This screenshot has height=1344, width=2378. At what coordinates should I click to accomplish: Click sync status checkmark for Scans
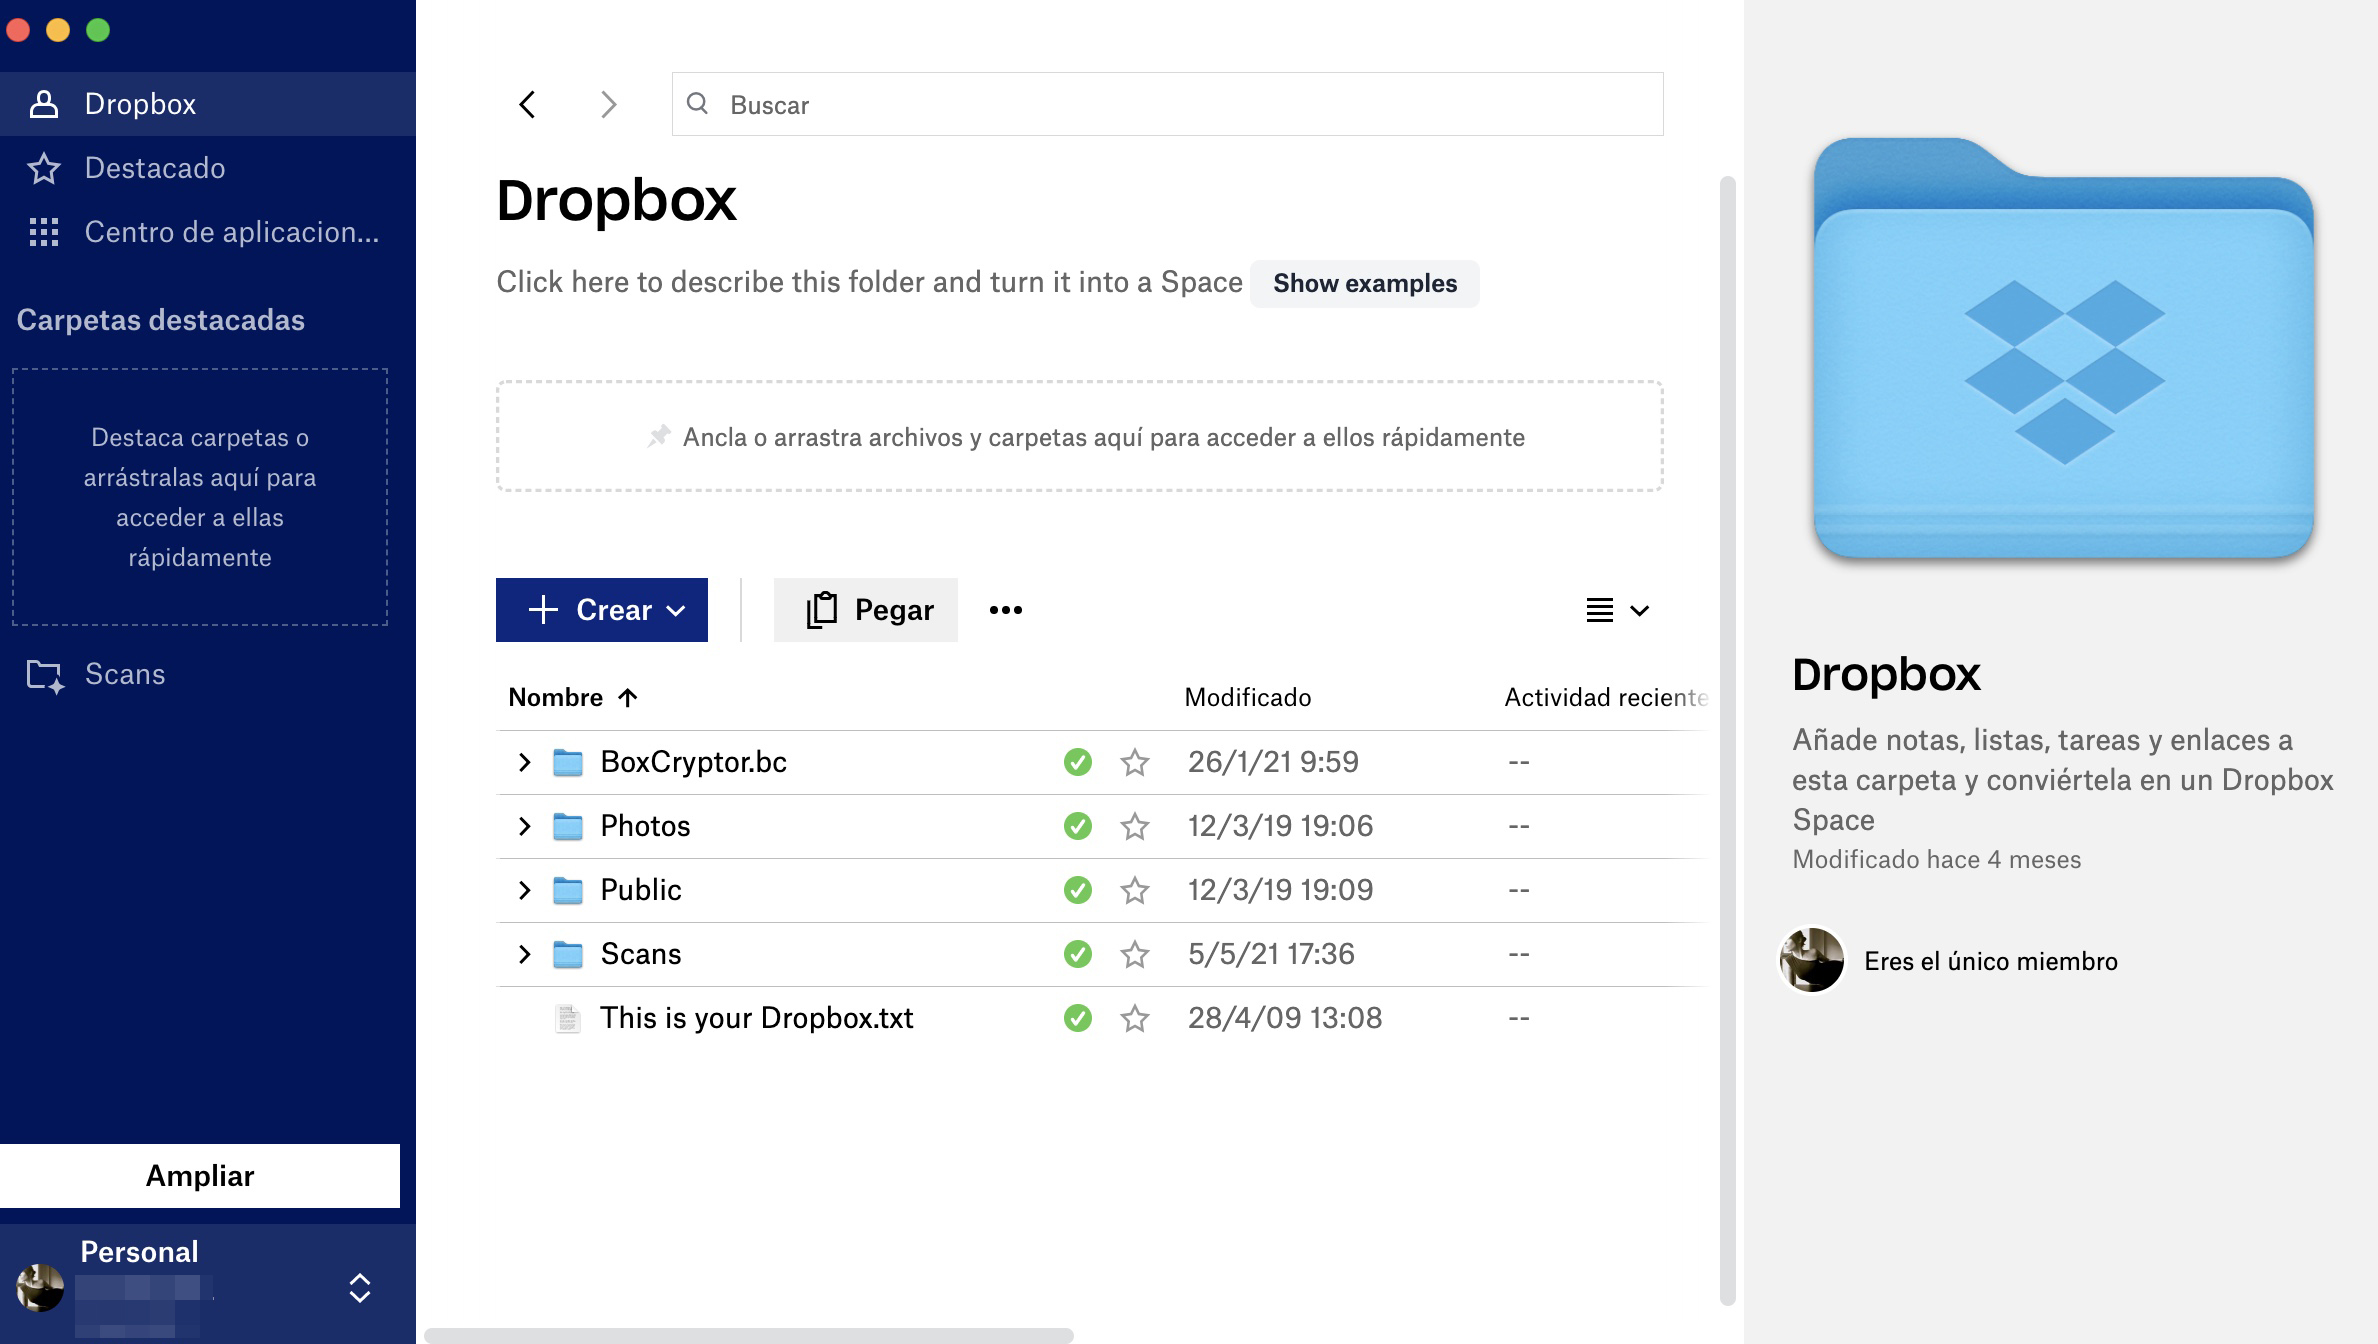point(1077,954)
